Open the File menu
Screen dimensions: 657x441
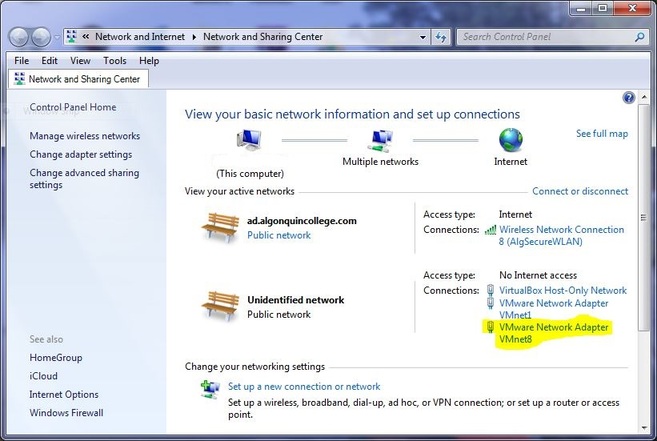click(x=21, y=61)
